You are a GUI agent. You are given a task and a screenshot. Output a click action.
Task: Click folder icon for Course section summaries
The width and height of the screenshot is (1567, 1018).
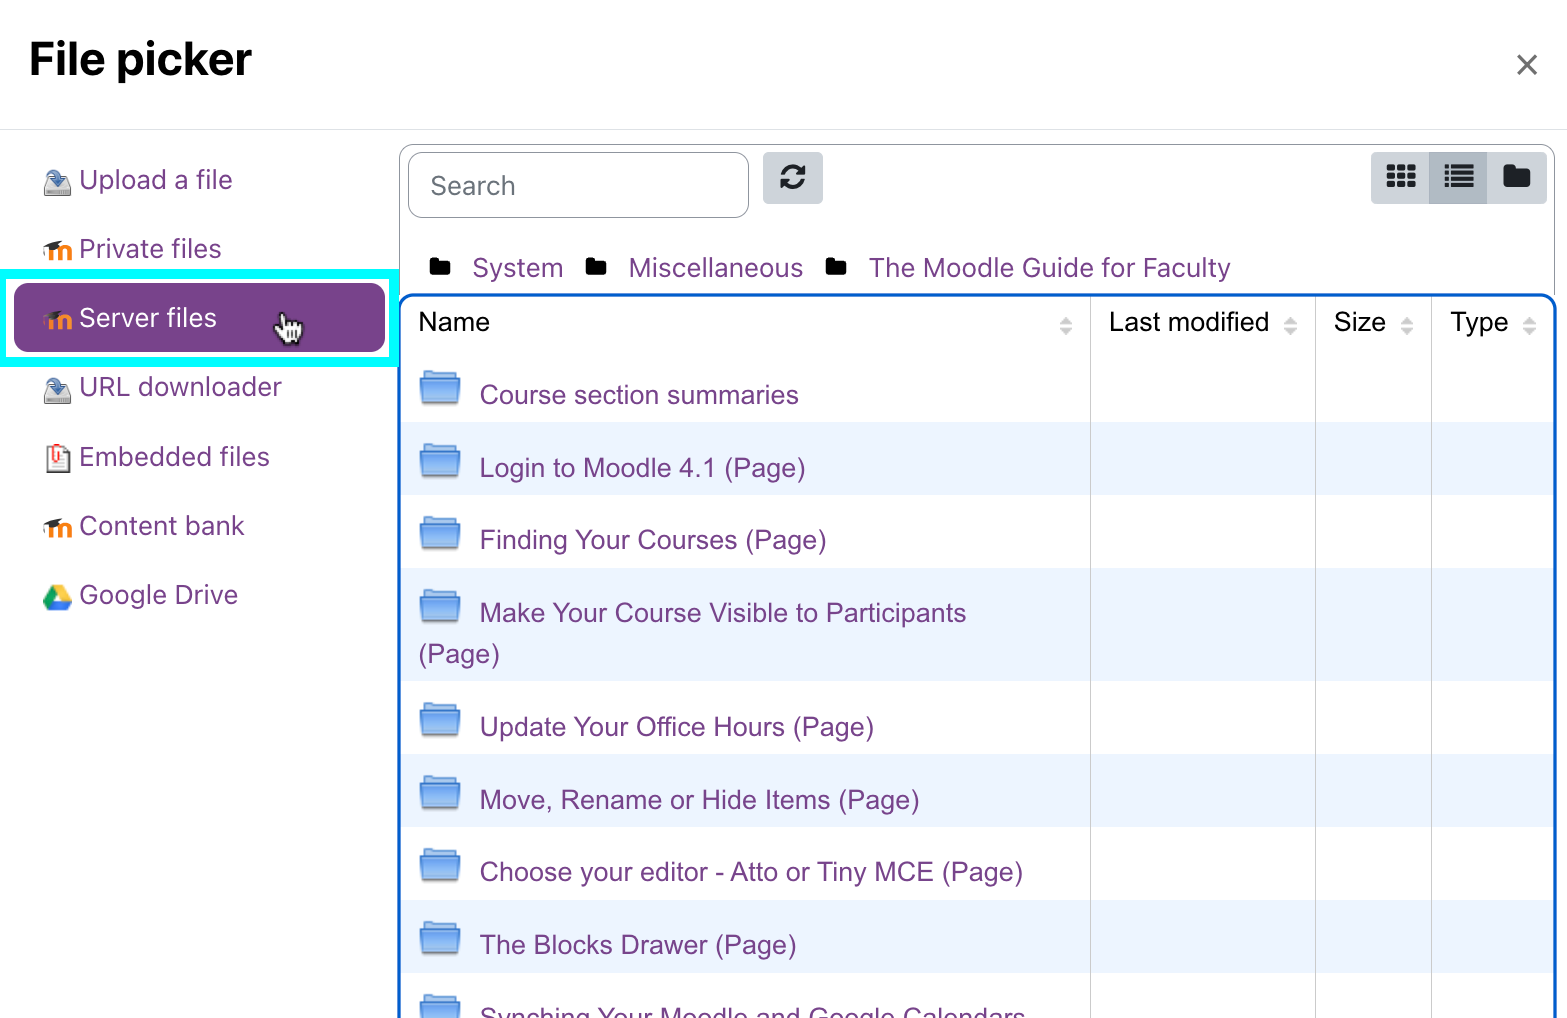coord(440,388)
